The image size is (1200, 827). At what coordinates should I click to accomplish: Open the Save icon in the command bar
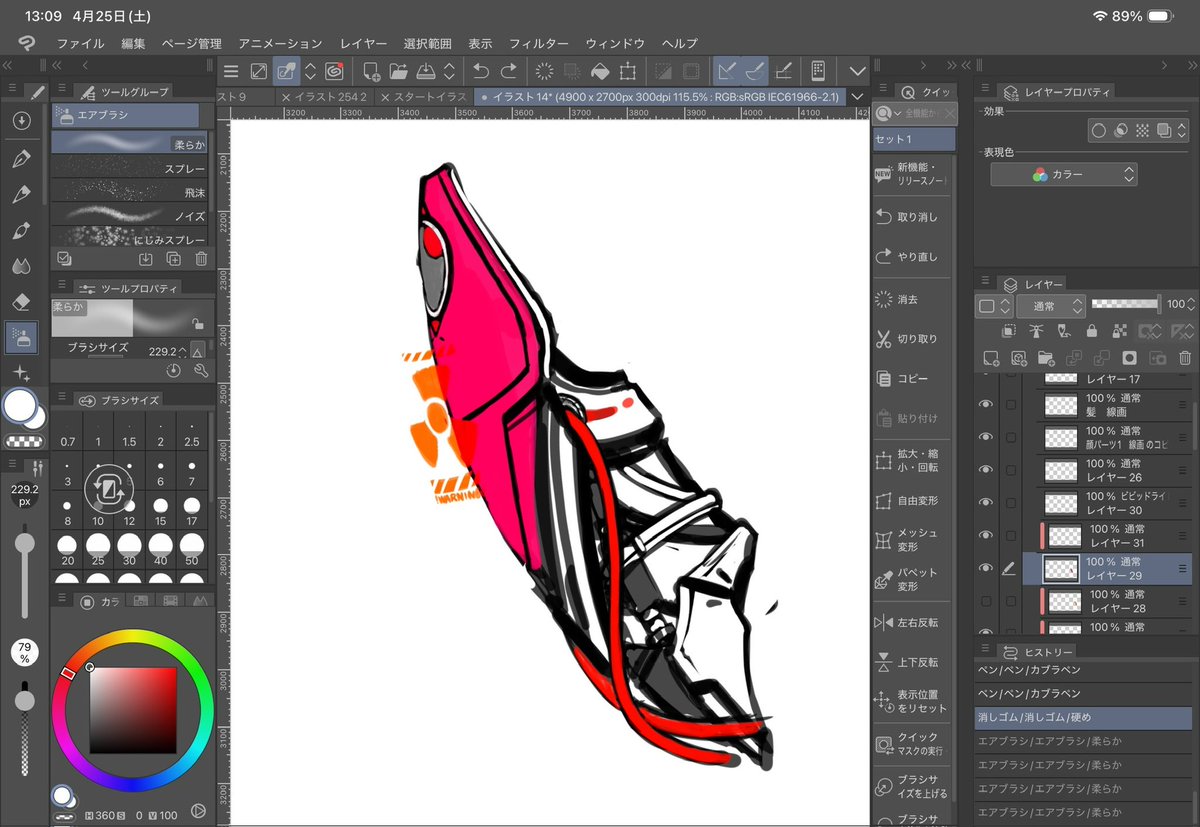click(x=424, y=71)
